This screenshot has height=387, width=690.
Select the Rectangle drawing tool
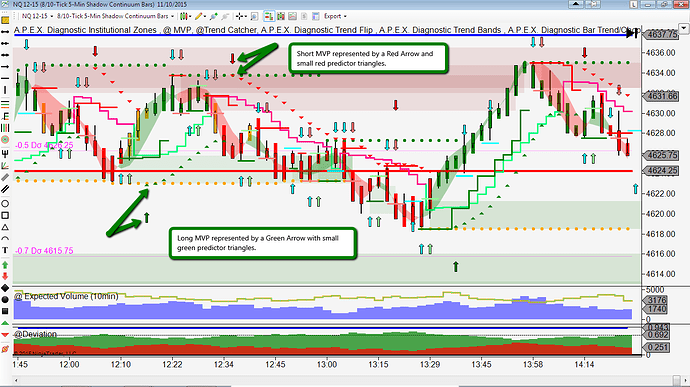pyautogui.click(x=5, y=215)
